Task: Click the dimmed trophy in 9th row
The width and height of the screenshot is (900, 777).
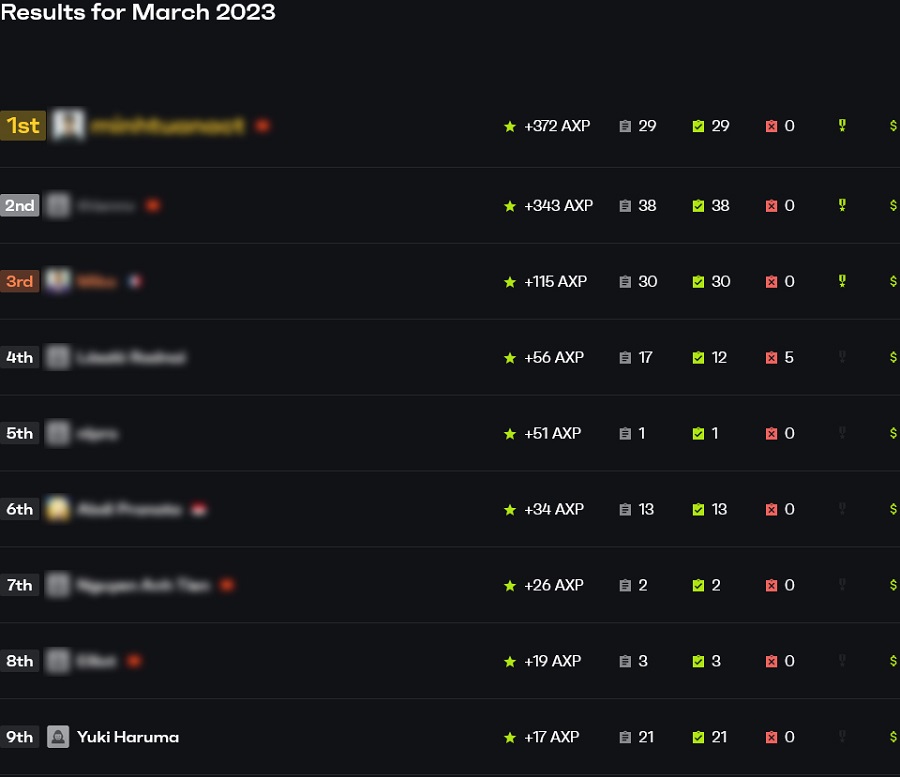Action: point(842,737)
